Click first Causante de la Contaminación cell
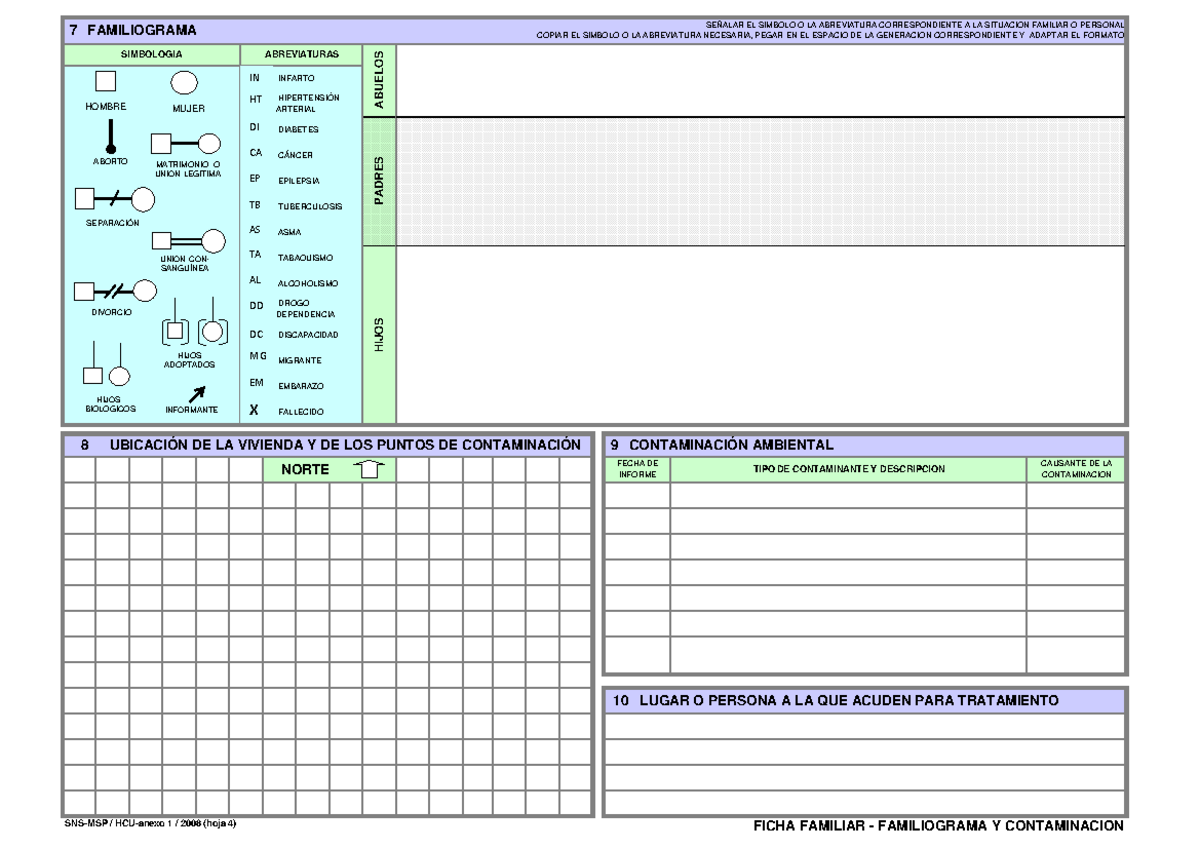The height and width of the screenshot is (849, 1200). coord(1076,496)
